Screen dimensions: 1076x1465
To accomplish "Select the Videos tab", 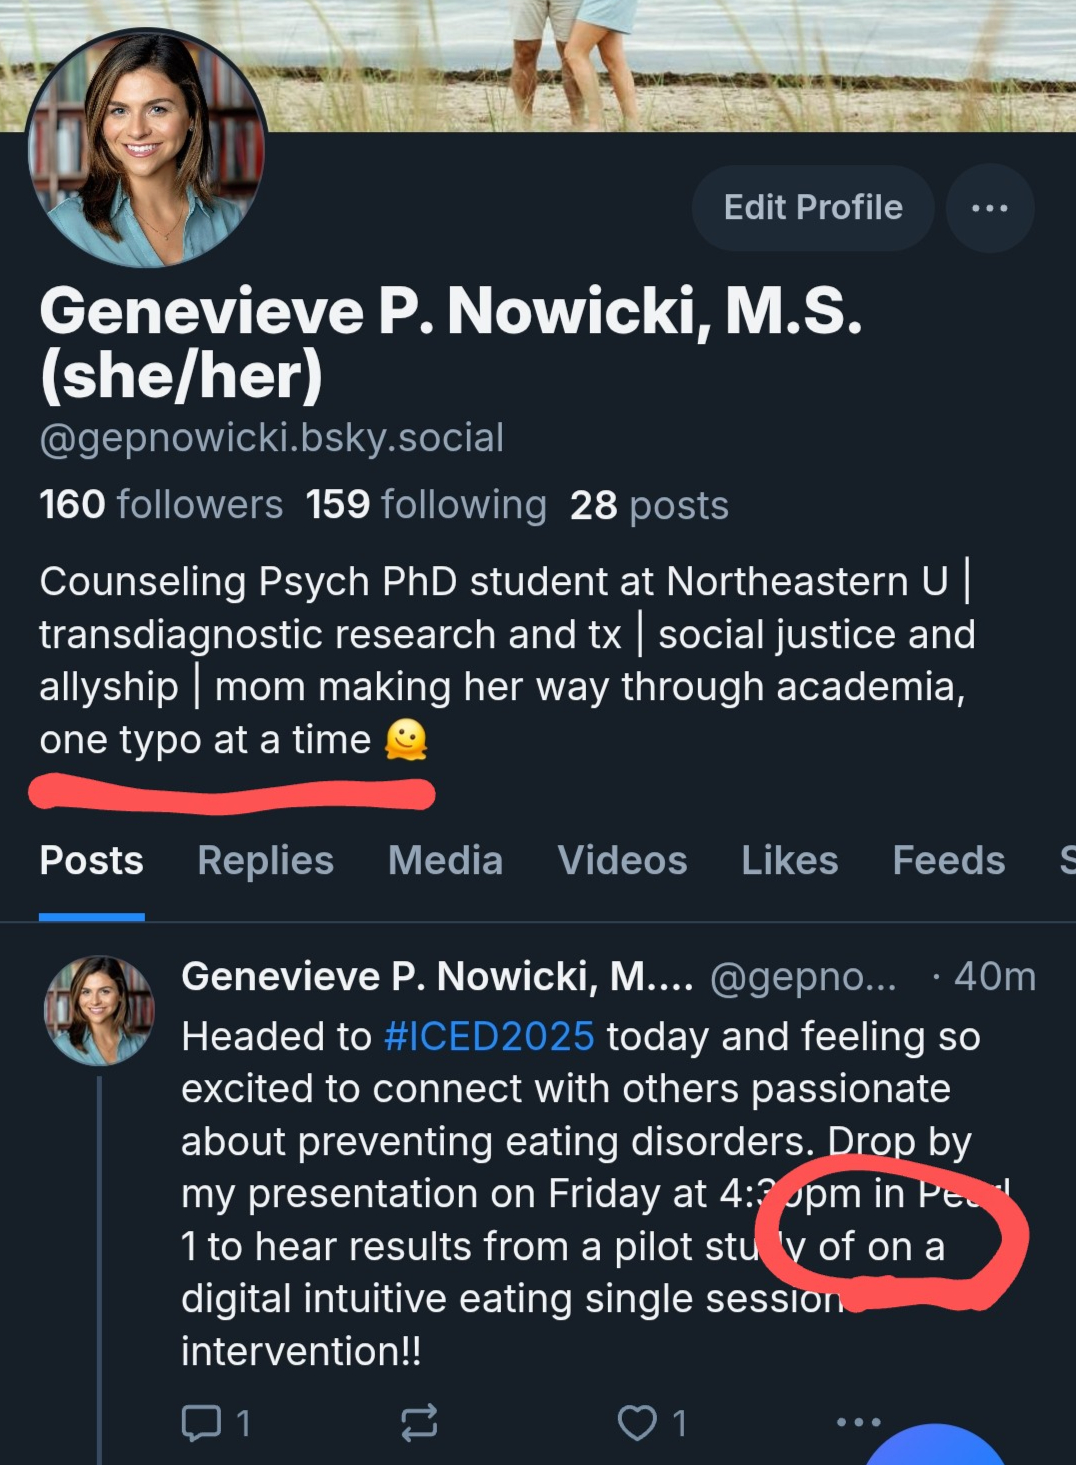I will pyautogui.click(x=622, y=861).
